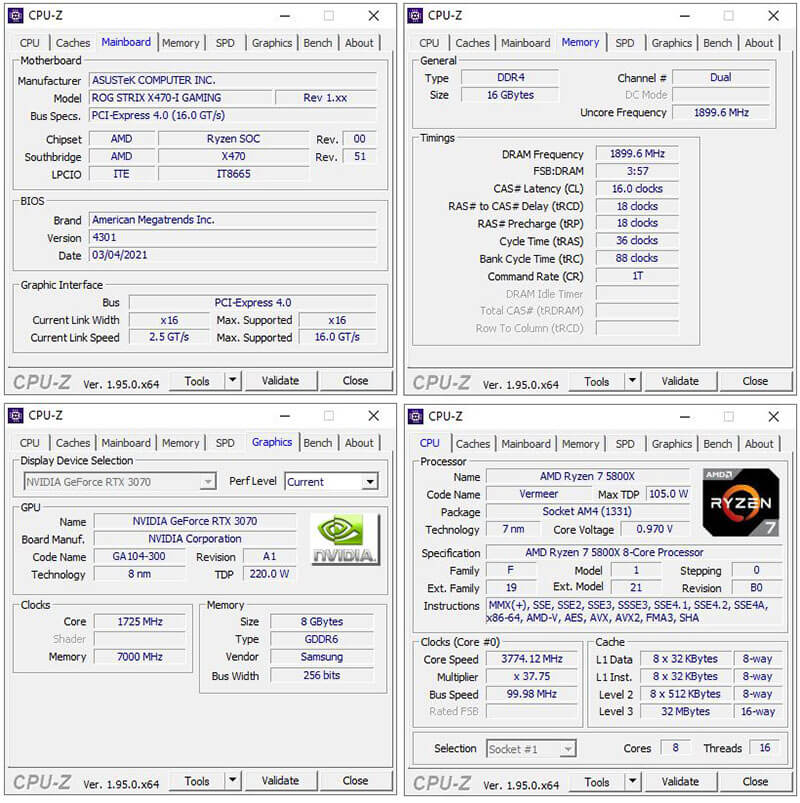This screenshot has width=800, height=803.
Task: Click BIOS version field '4301'
Action: pos(233,237)
